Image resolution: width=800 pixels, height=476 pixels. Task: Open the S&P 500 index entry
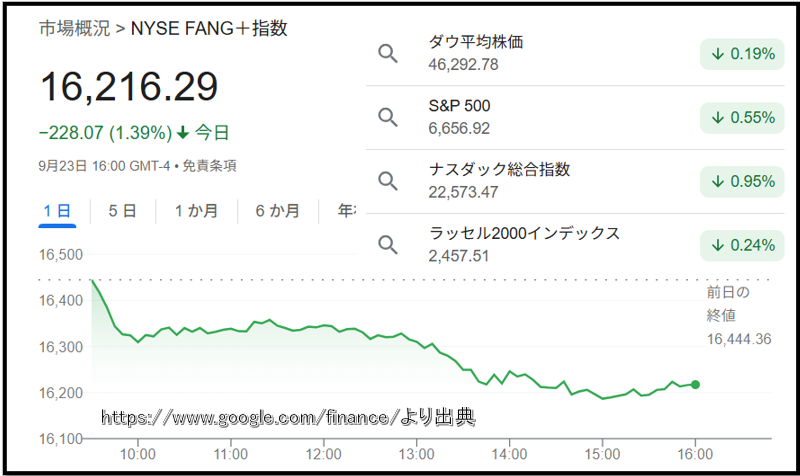[459, 106]
